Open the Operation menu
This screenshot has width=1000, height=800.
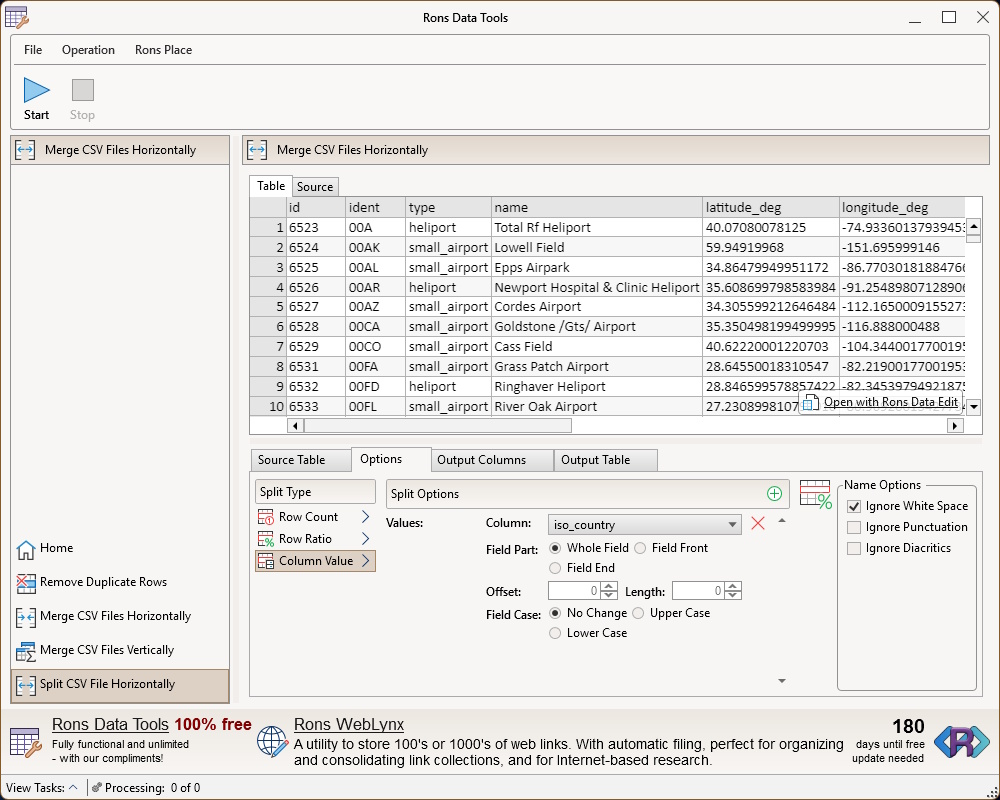click(x=88, y=50)
